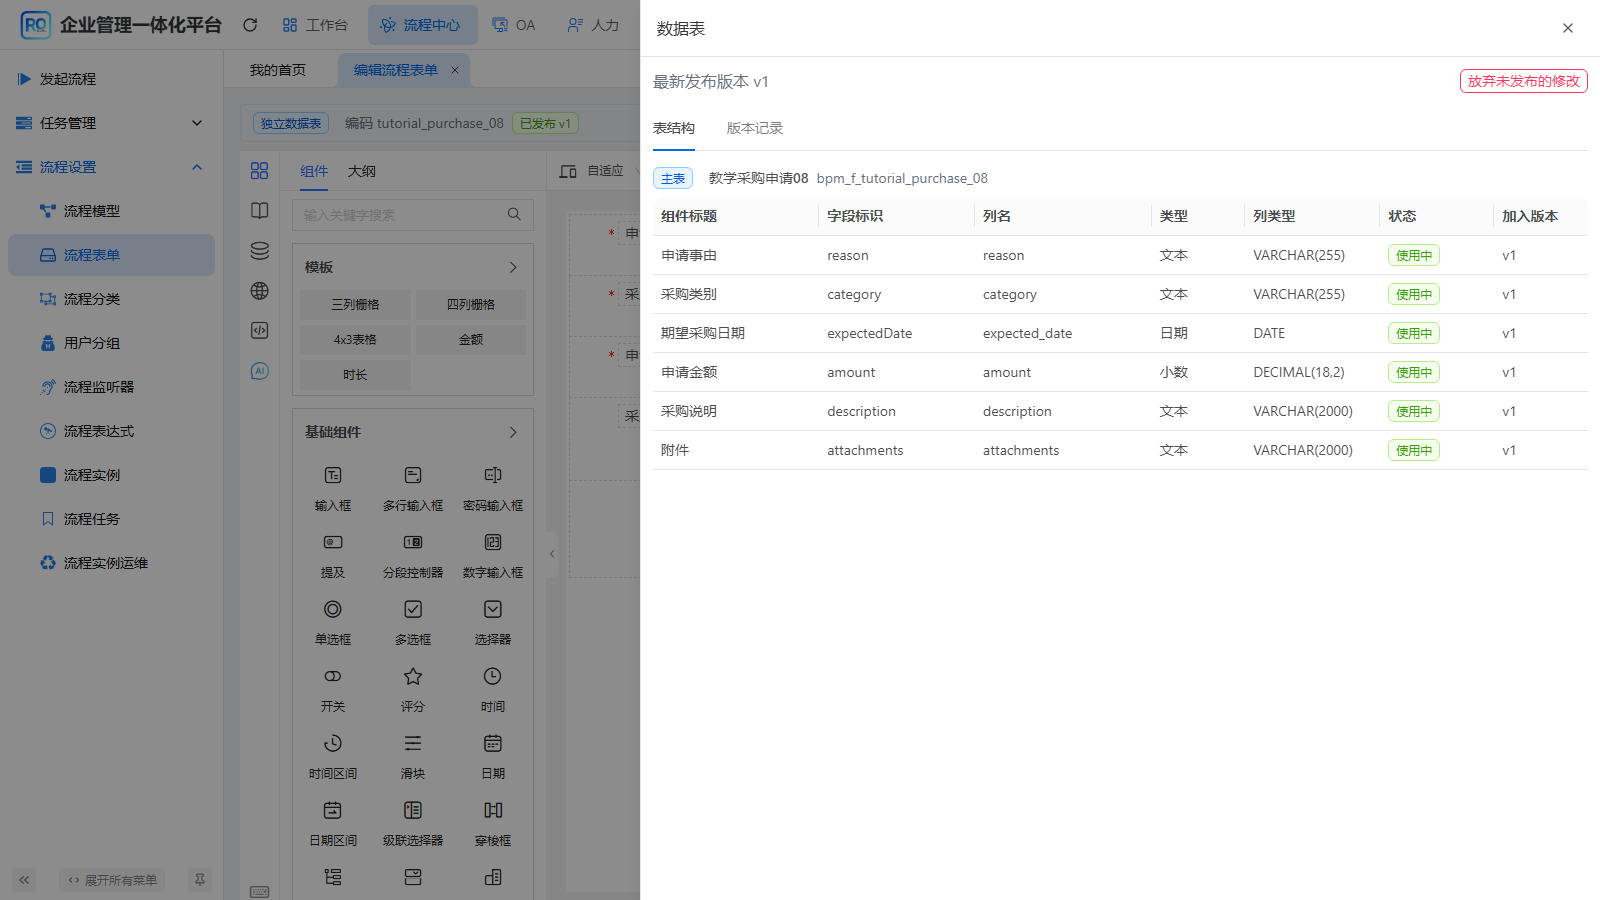1600x900 pixels.
Task: Select the 级联选择器 component icon
Action: [413, 810]
